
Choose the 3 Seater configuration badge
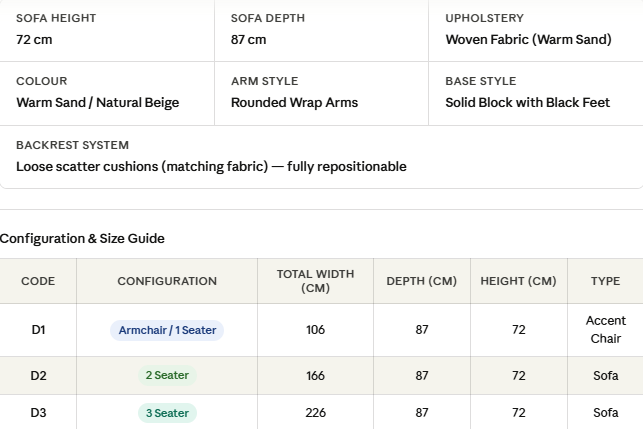167,413
